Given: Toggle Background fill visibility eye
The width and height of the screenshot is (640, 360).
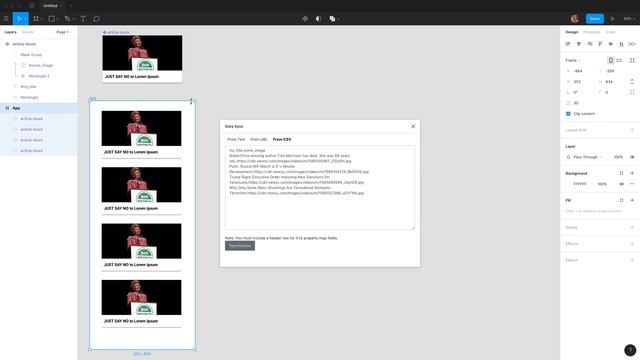Looking at the screenshot, I should tap(621, 184).
